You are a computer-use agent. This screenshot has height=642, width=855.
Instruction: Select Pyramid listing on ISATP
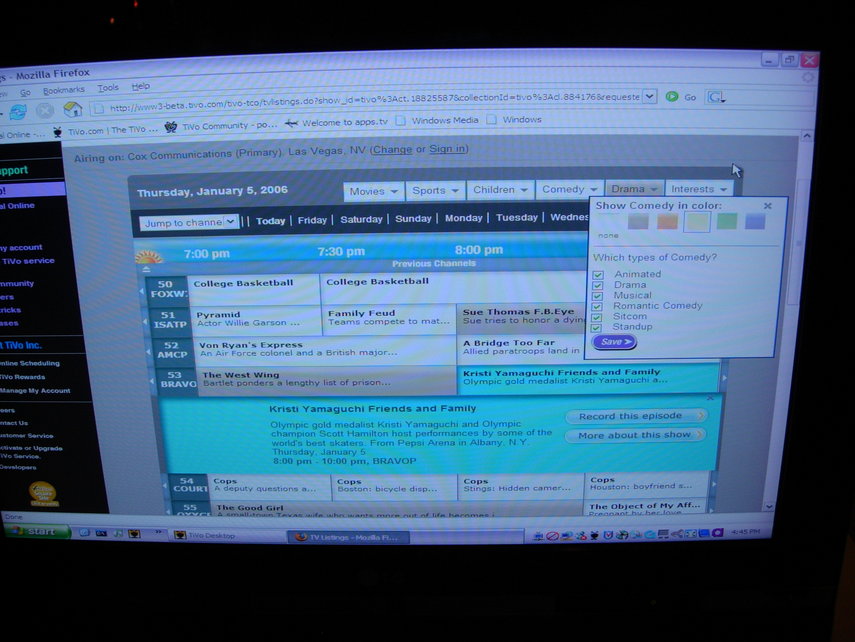click(255, 320)
